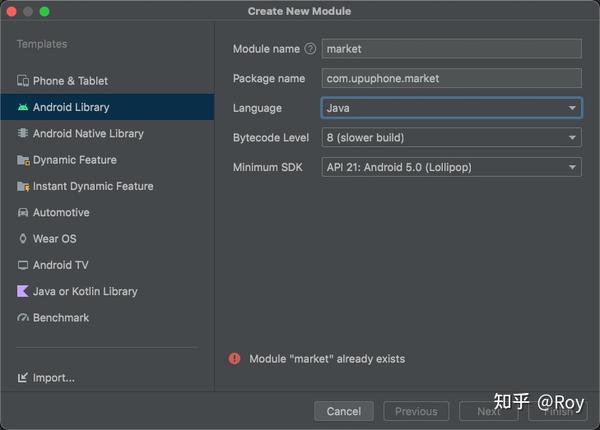Select the Dynamic Feature folder icon

(23, 160)
